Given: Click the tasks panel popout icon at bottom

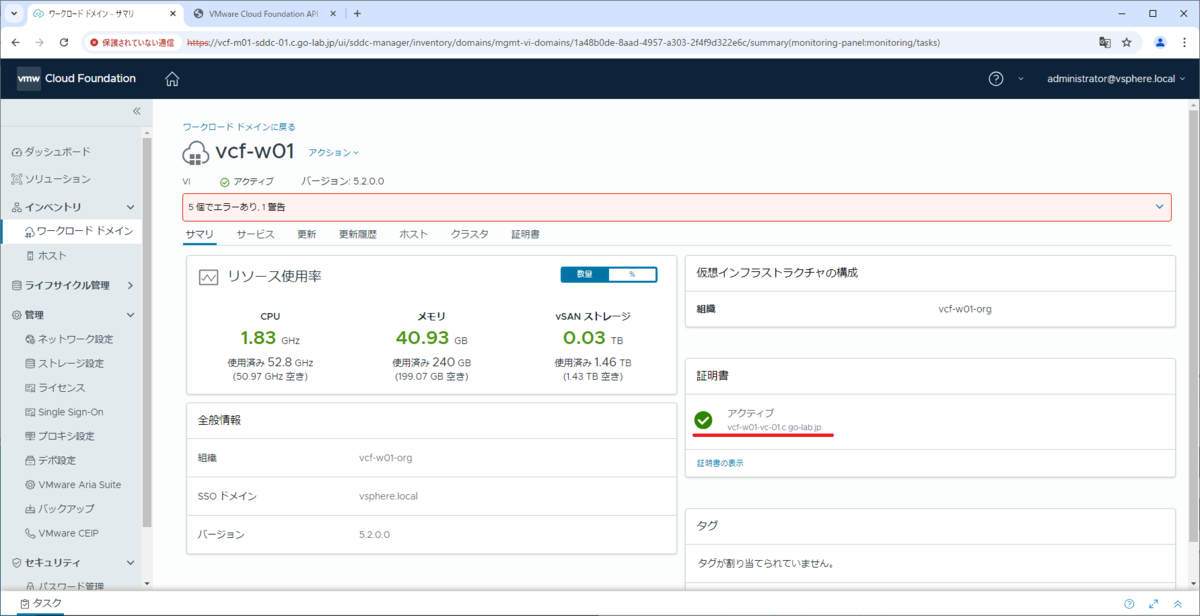Looking at the screenshot, I should (1154, 604).
